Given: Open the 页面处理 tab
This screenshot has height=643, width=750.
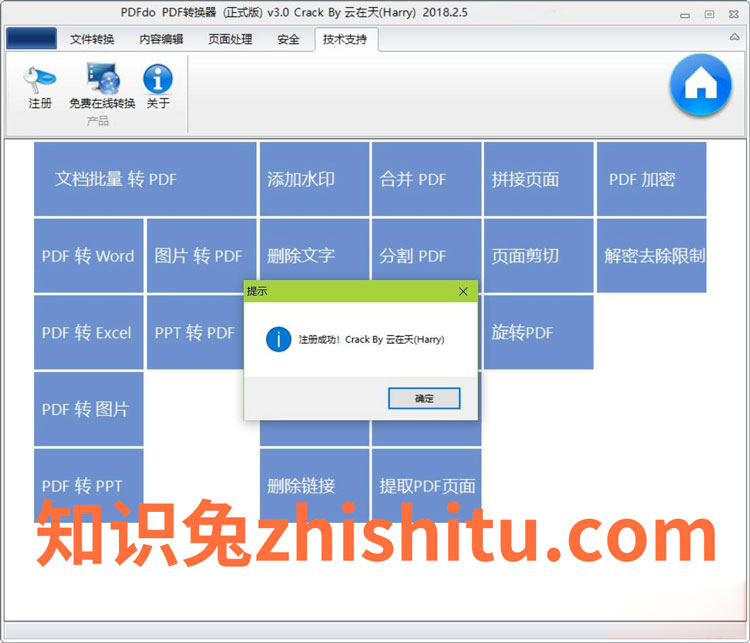Looking at the screenshot, I should pos(230,39).
